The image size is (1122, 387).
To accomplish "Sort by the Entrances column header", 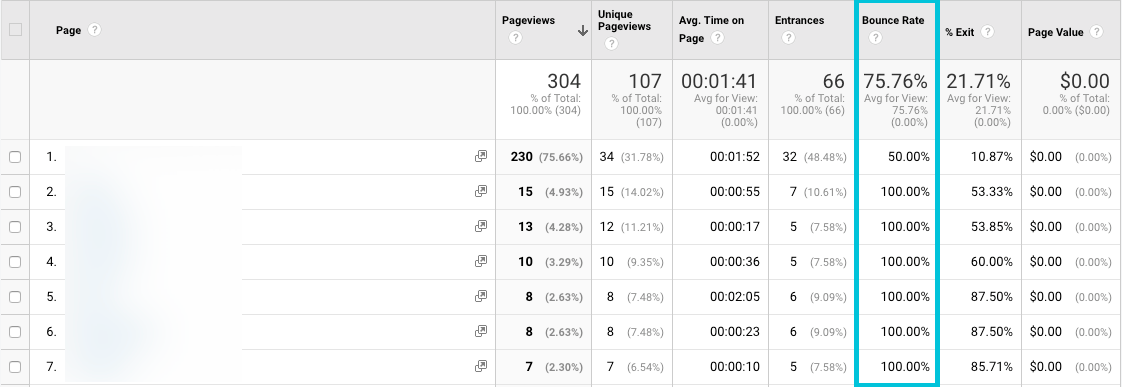I will click(x=800, y=20).
